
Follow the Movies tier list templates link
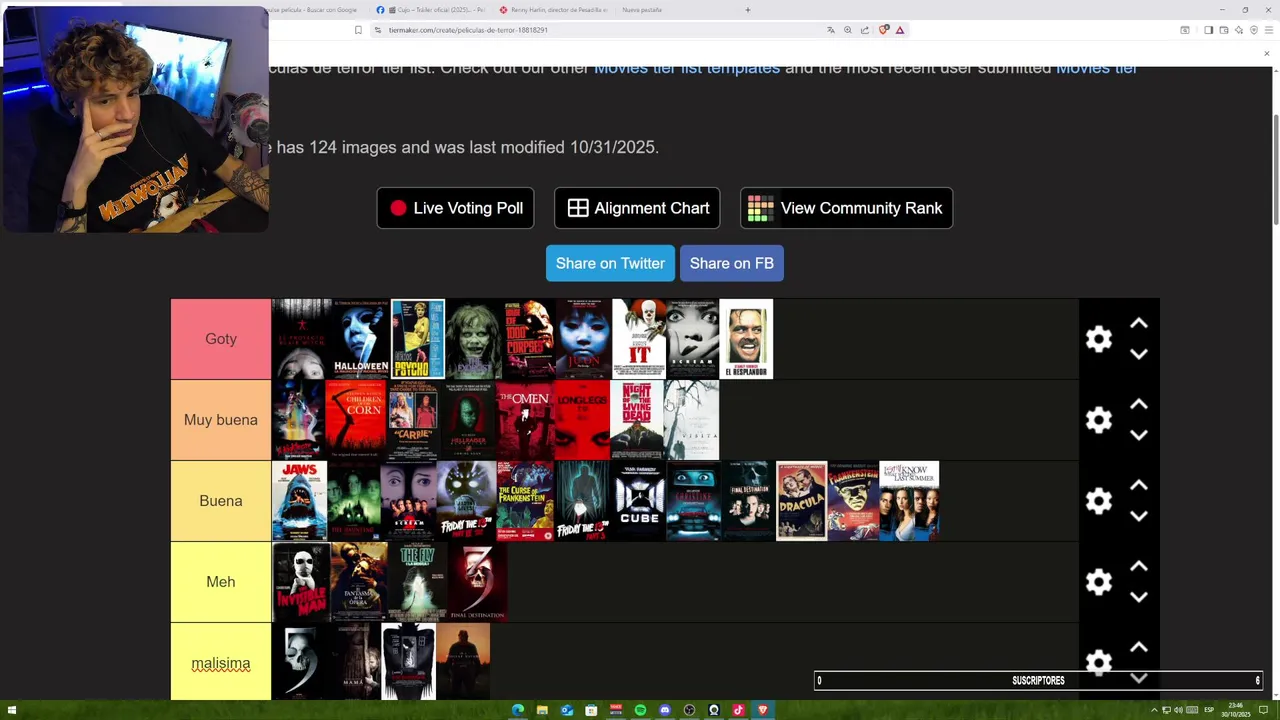pyautogui.click(x=687, y=69)
